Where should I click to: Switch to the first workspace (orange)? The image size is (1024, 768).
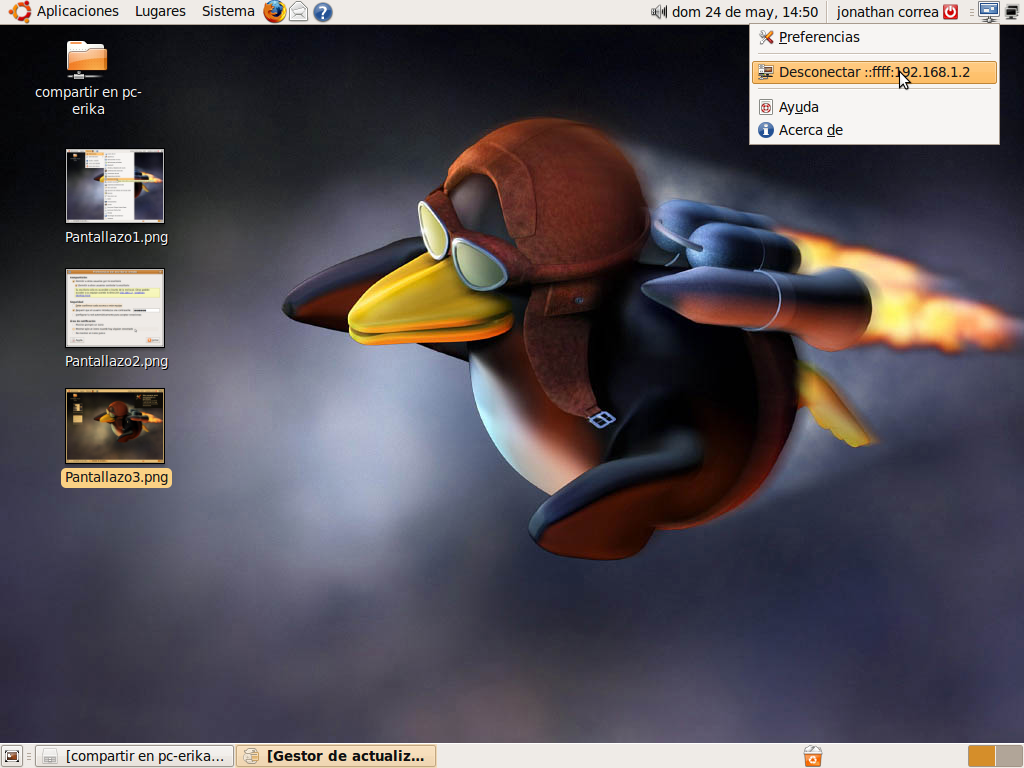(981, 756)
